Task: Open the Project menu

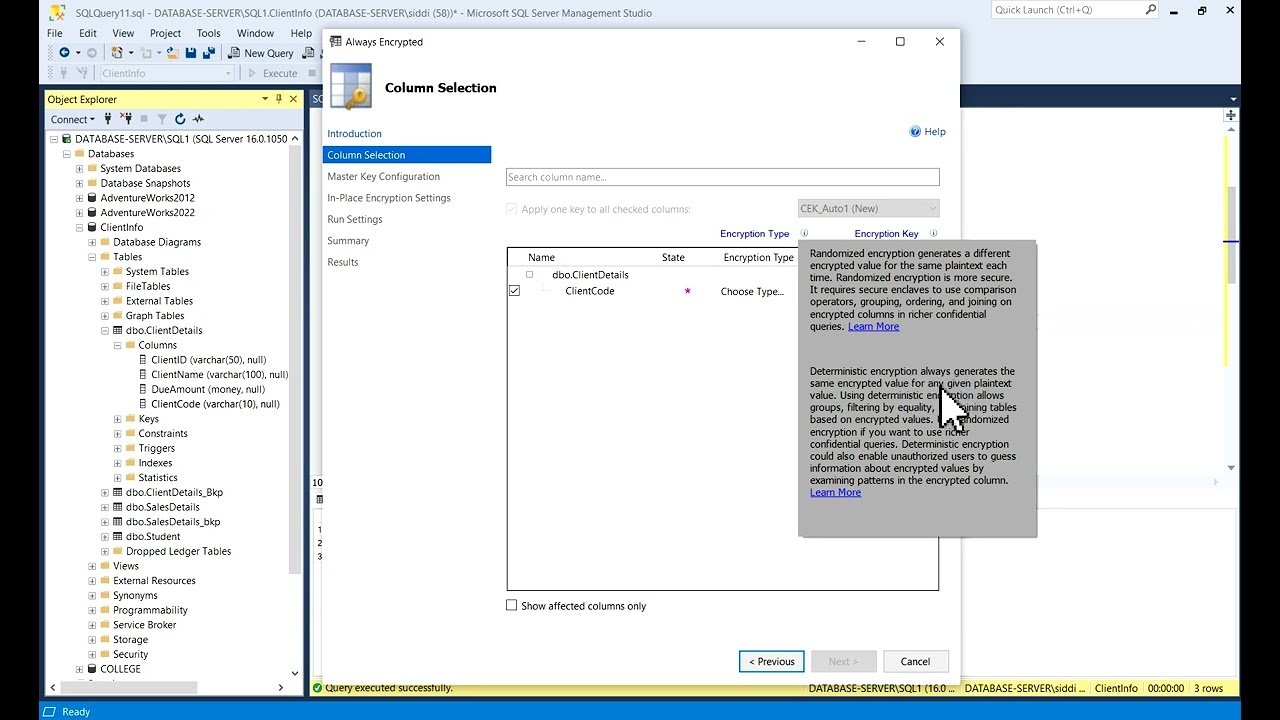Action: [x=165, y=33]
